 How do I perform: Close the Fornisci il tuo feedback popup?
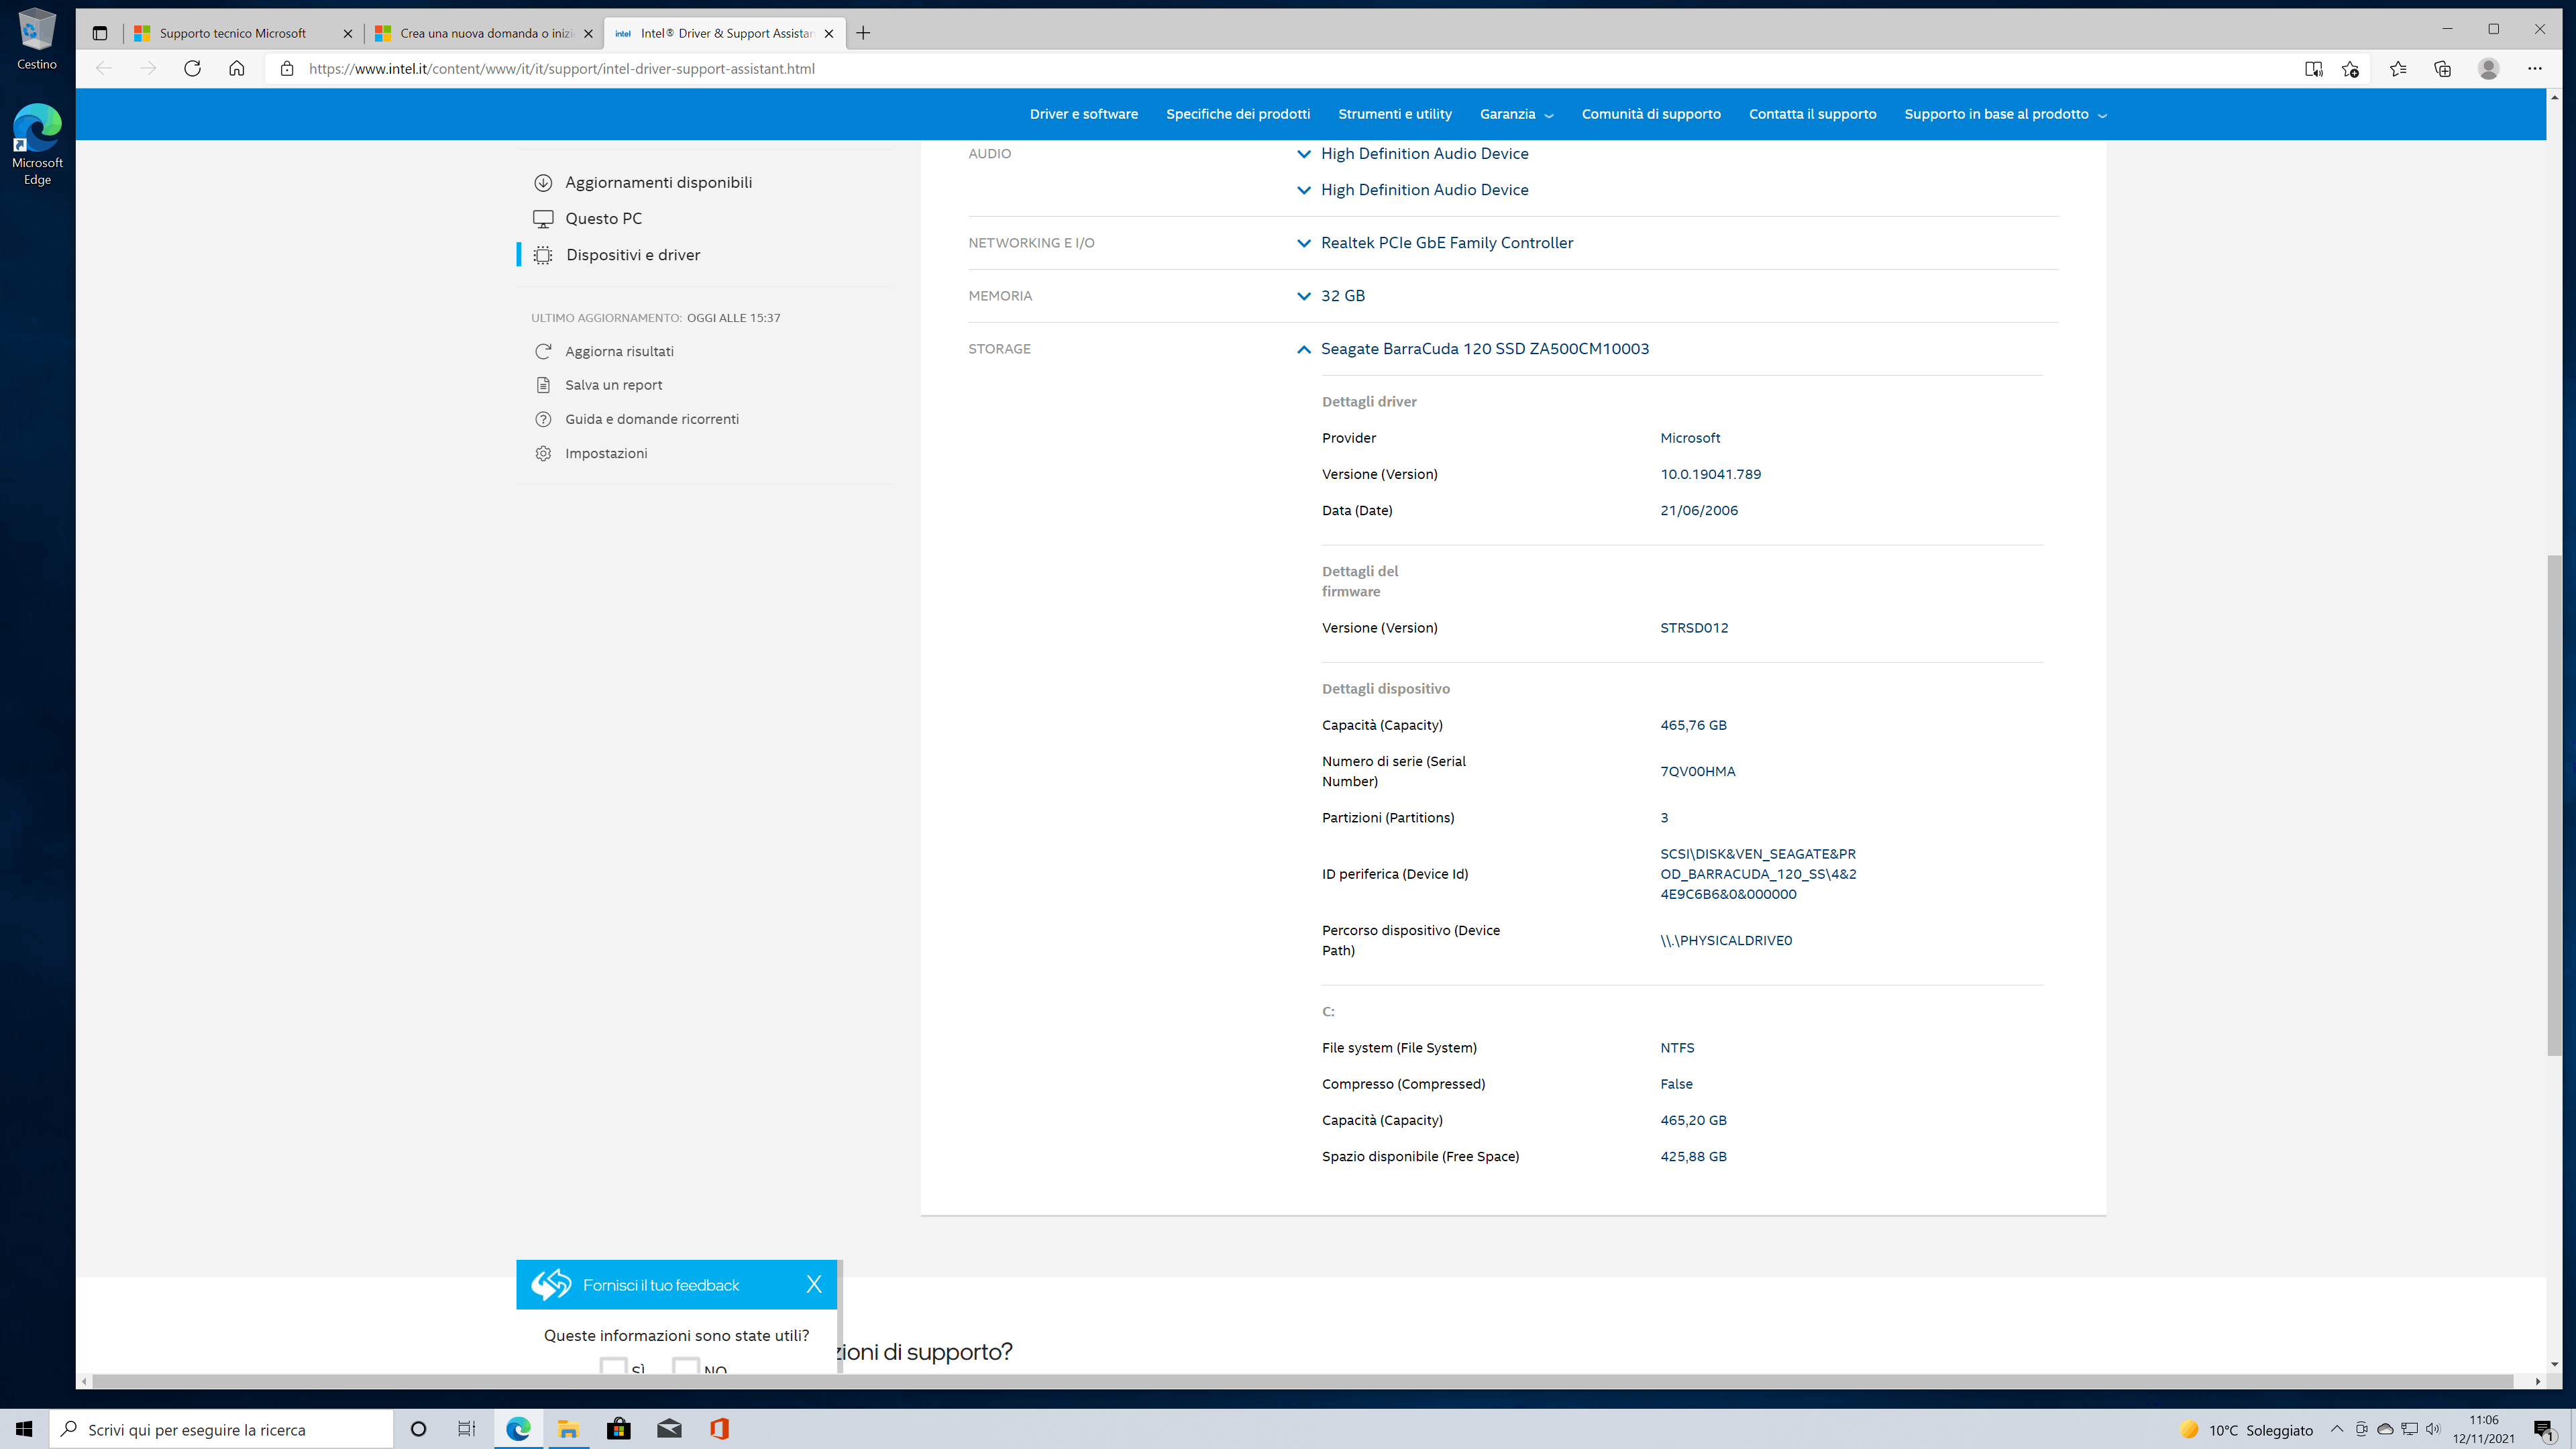[814, 1284]
